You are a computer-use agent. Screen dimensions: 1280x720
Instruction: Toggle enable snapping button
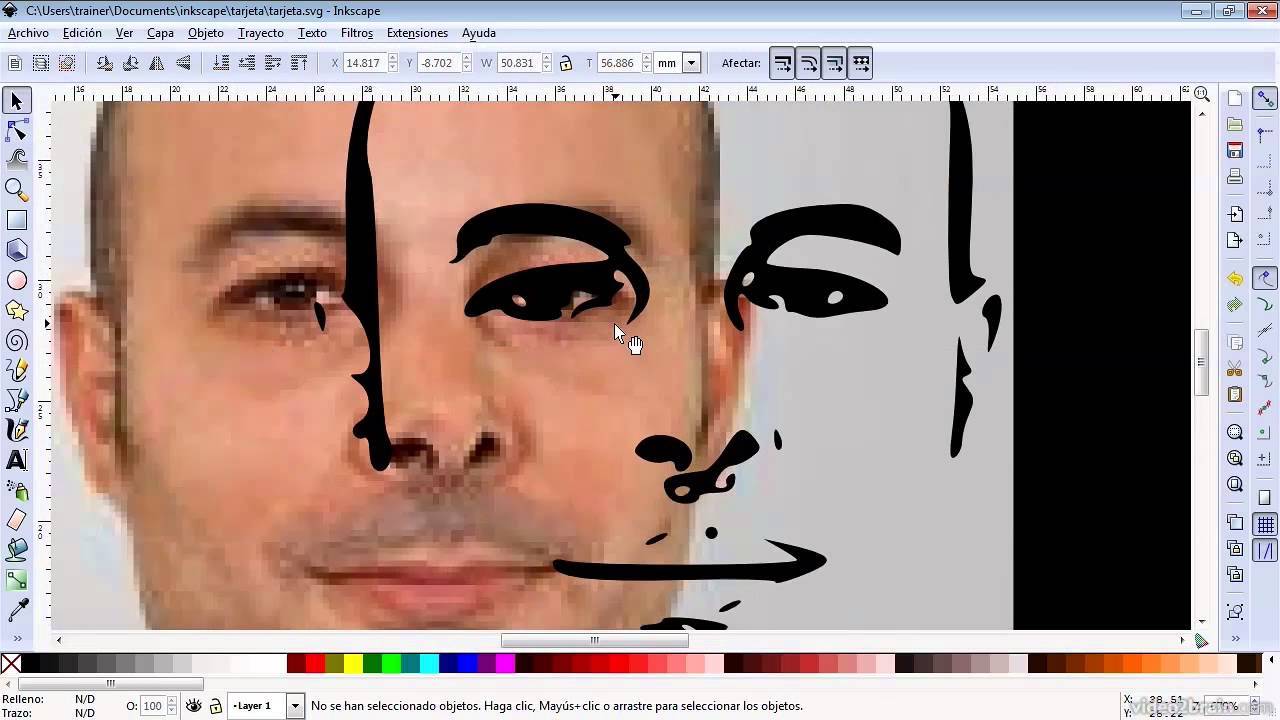1266,99
